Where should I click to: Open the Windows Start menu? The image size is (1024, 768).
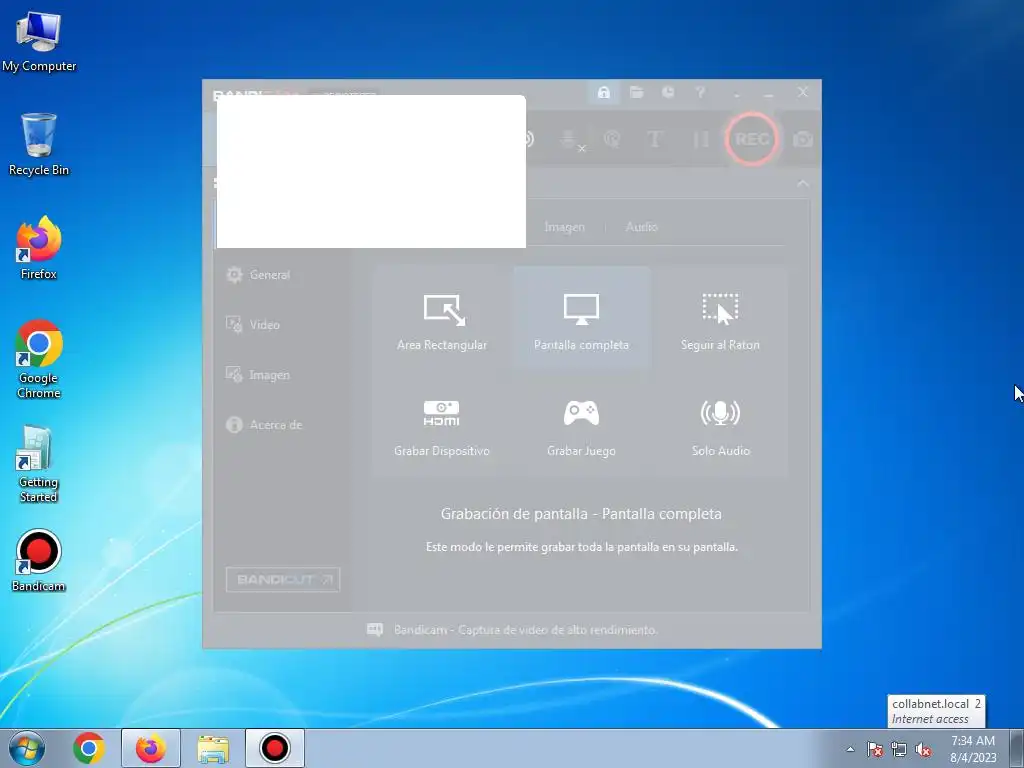[27, 748]
